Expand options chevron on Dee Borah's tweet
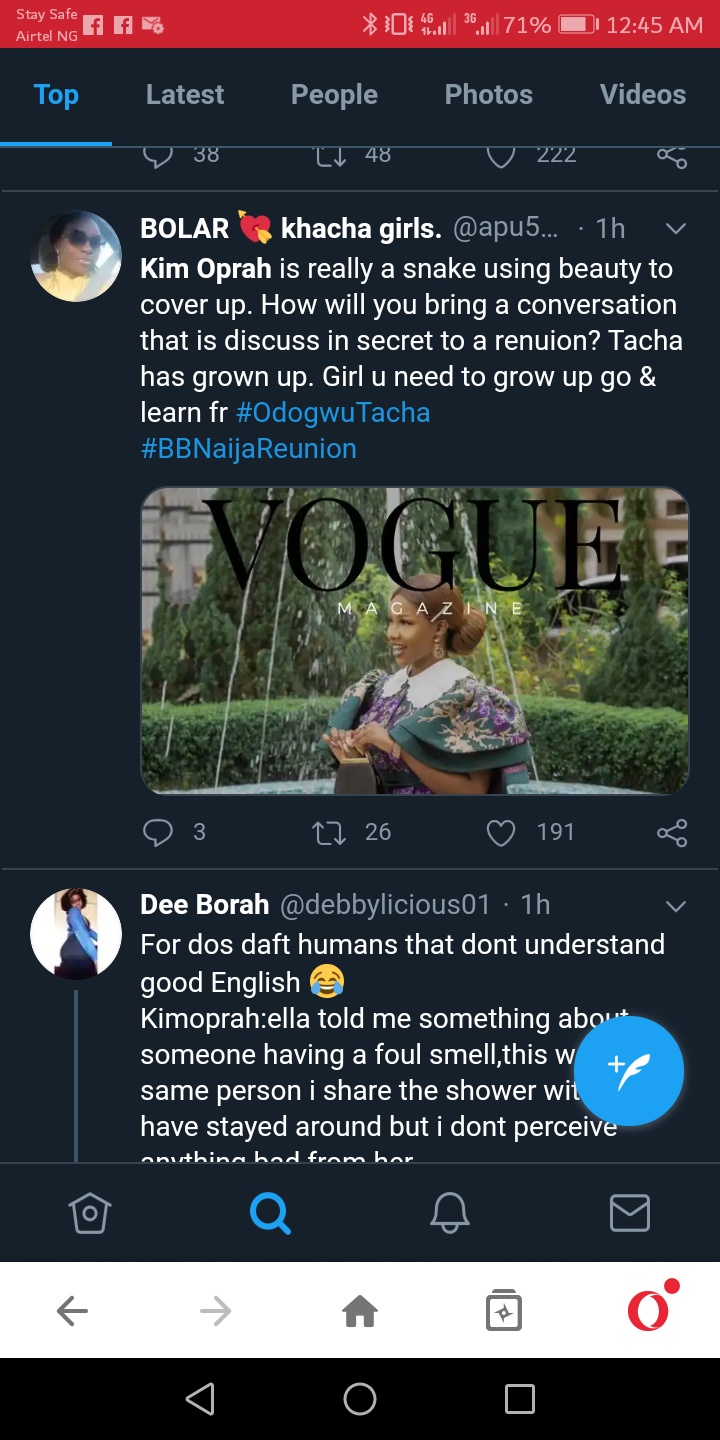Screen dimensions: 720x1440 [x=676, y=906]
